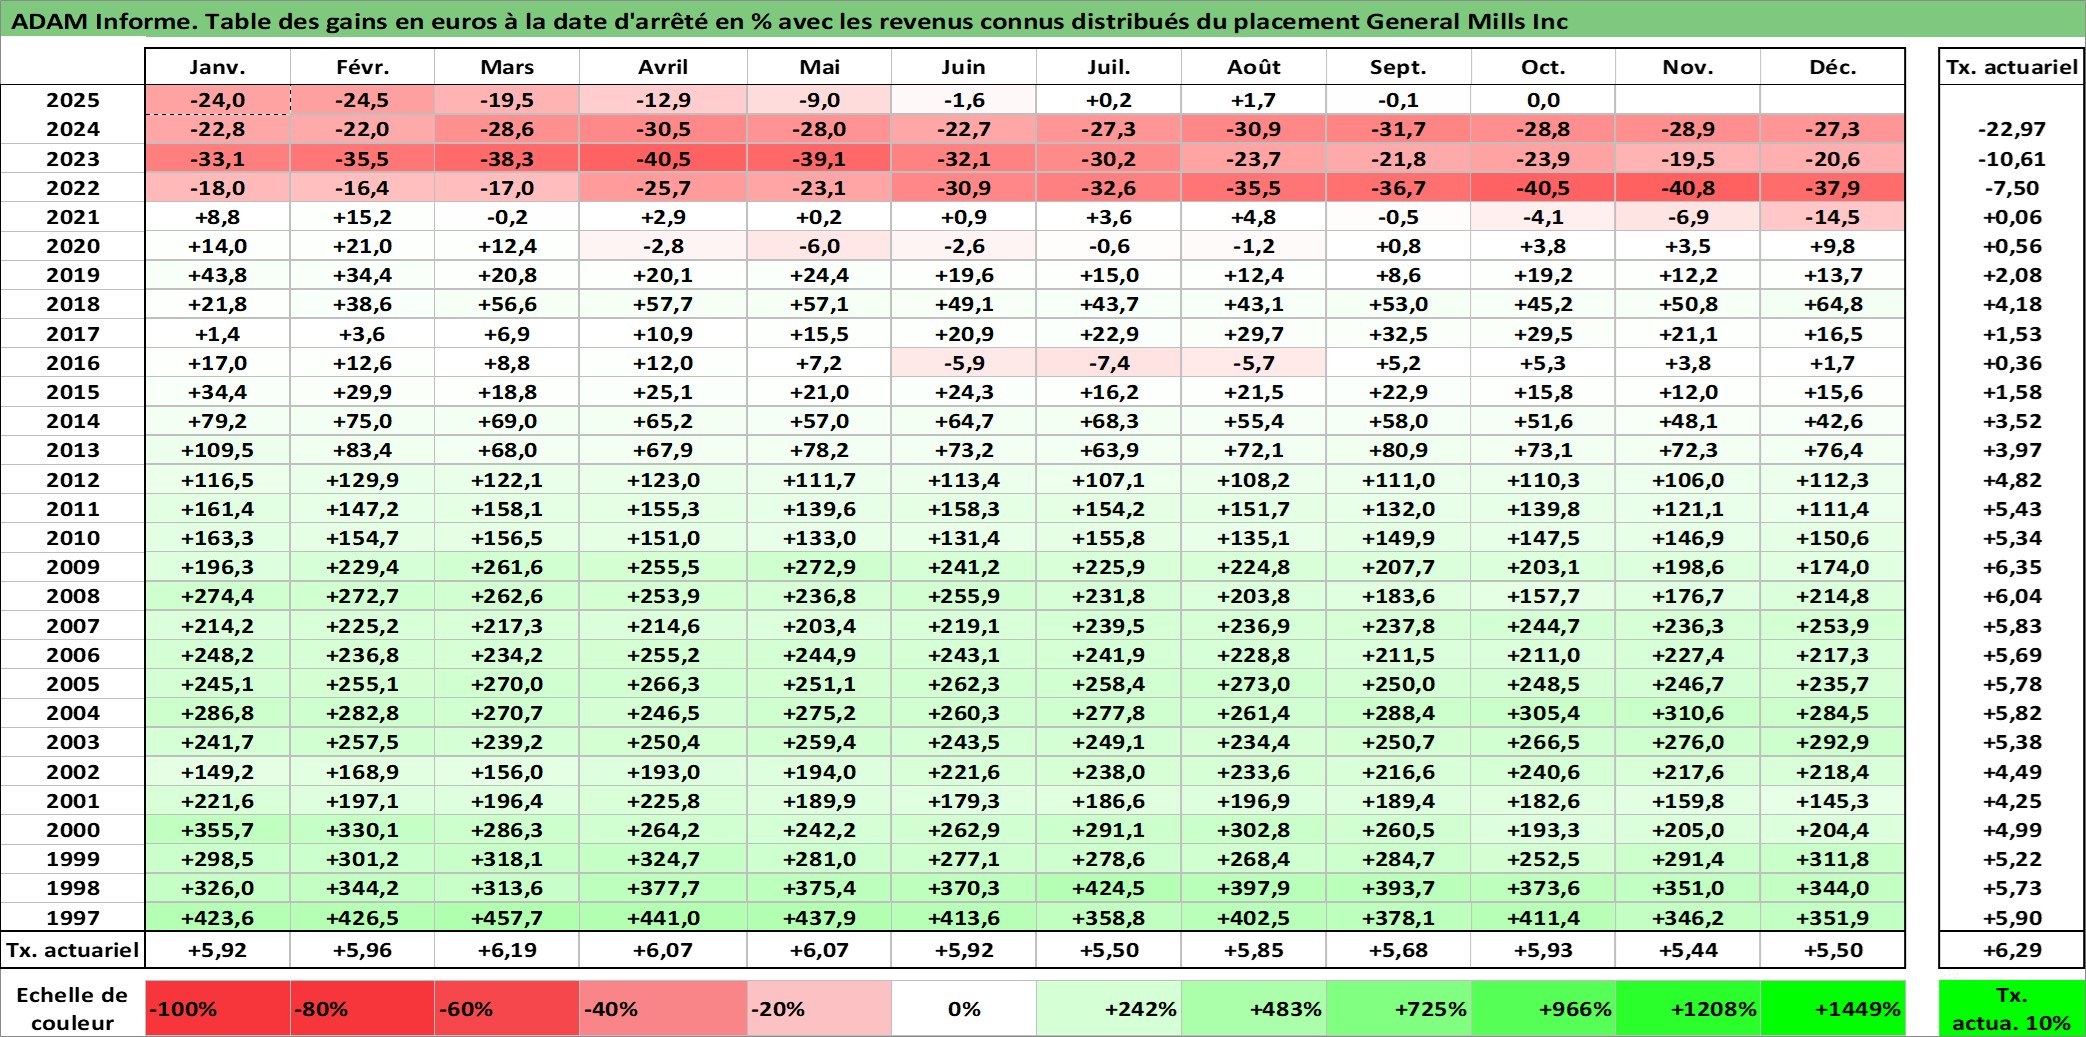Image resolution: width=2086 pixels, height=1037 pixels.
Task: Select the 2025 row label
Action: click(x=73, y=100)
